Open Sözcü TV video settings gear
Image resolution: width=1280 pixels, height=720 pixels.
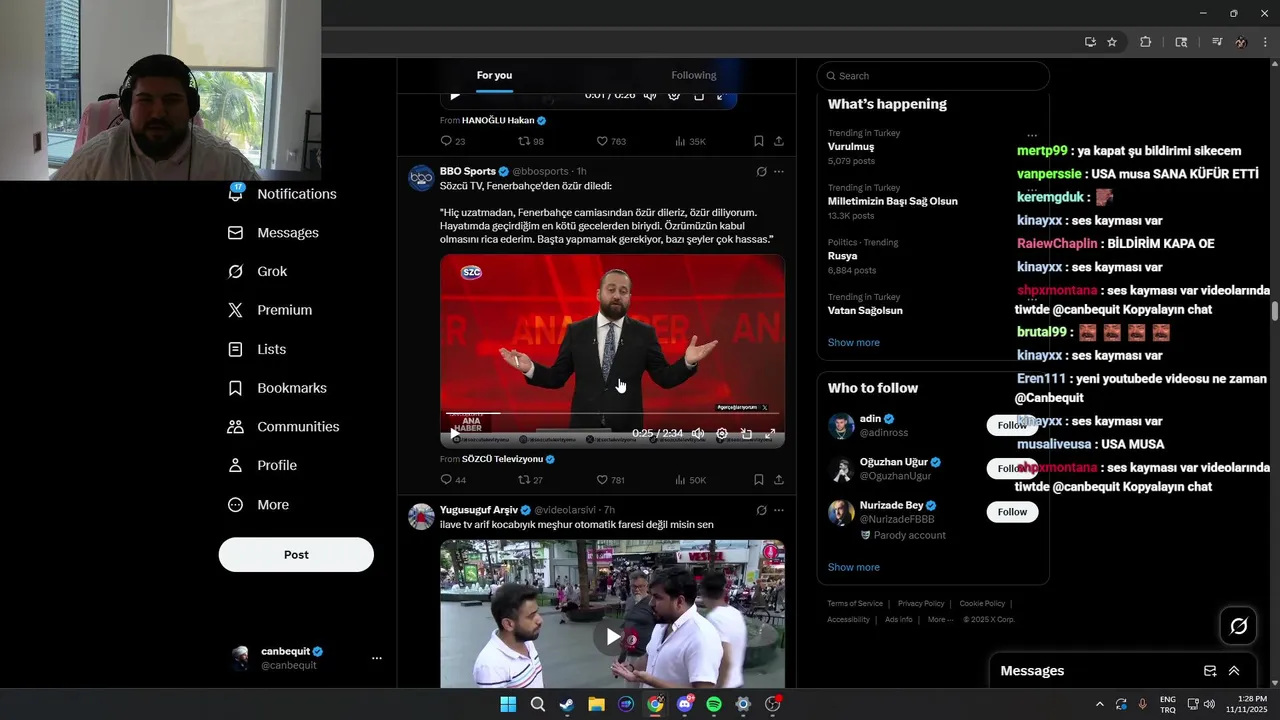coord(722,434)
